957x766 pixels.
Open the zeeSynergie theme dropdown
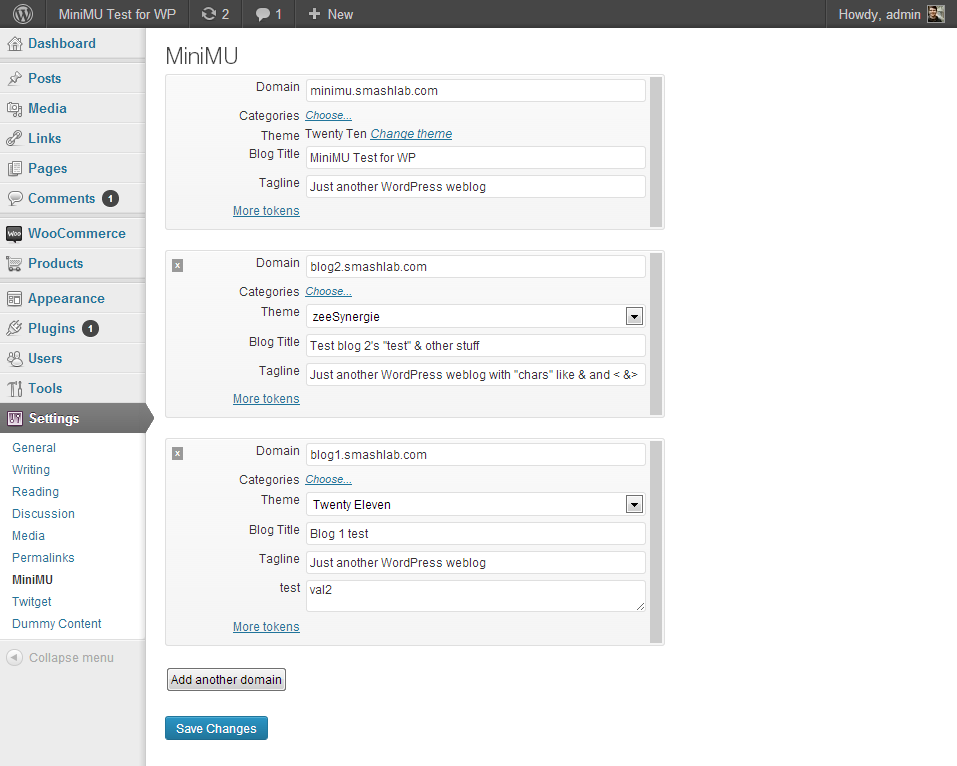pyautogui.click(x=634, y=316)
